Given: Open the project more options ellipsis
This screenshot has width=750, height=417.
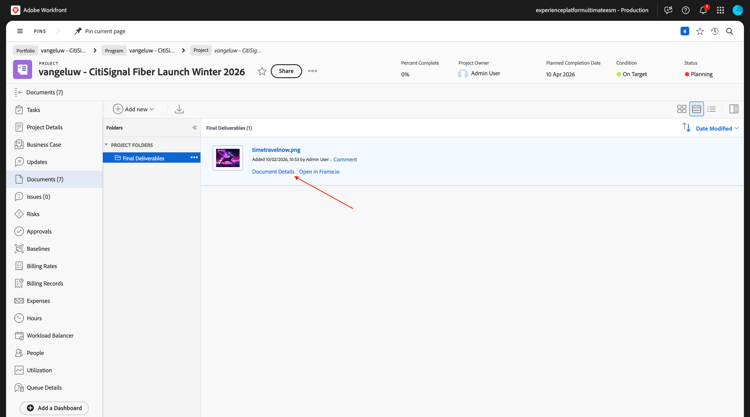Looking at the screenshot, I should (x=312, y=71).
